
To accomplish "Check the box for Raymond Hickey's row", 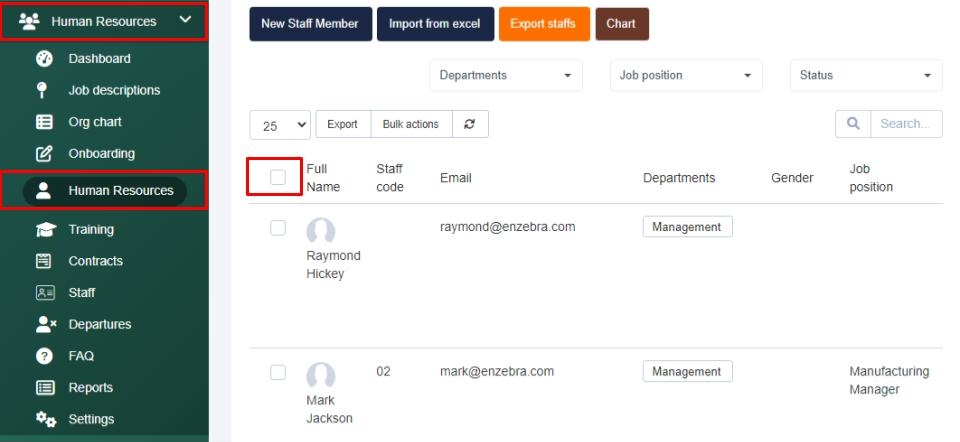I will pyautogui.click(x=278, y=228).
